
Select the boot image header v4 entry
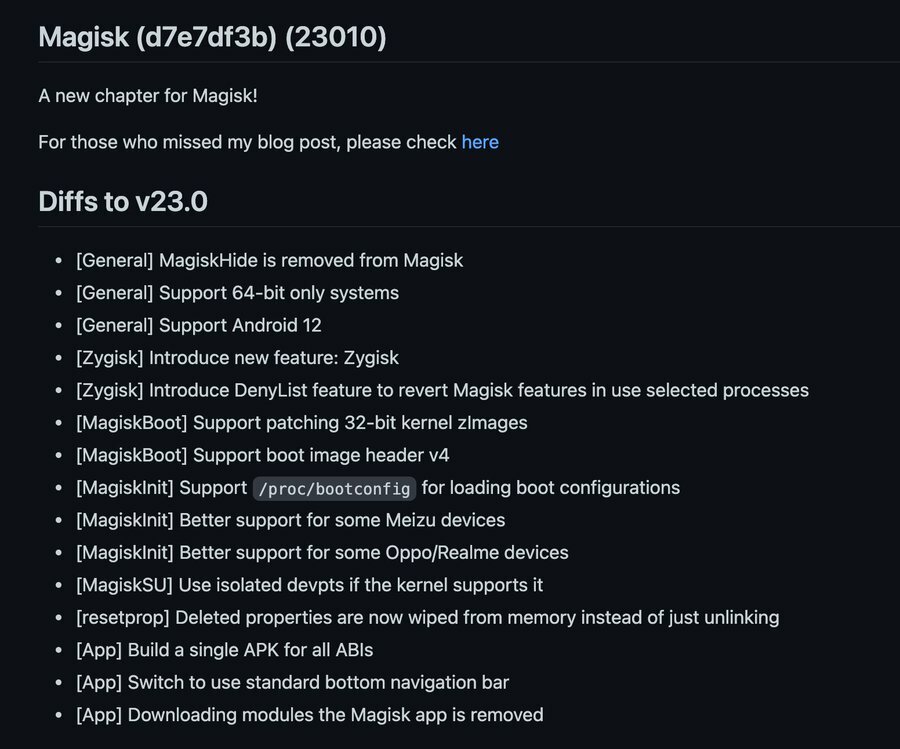click(x=262, y=455)
